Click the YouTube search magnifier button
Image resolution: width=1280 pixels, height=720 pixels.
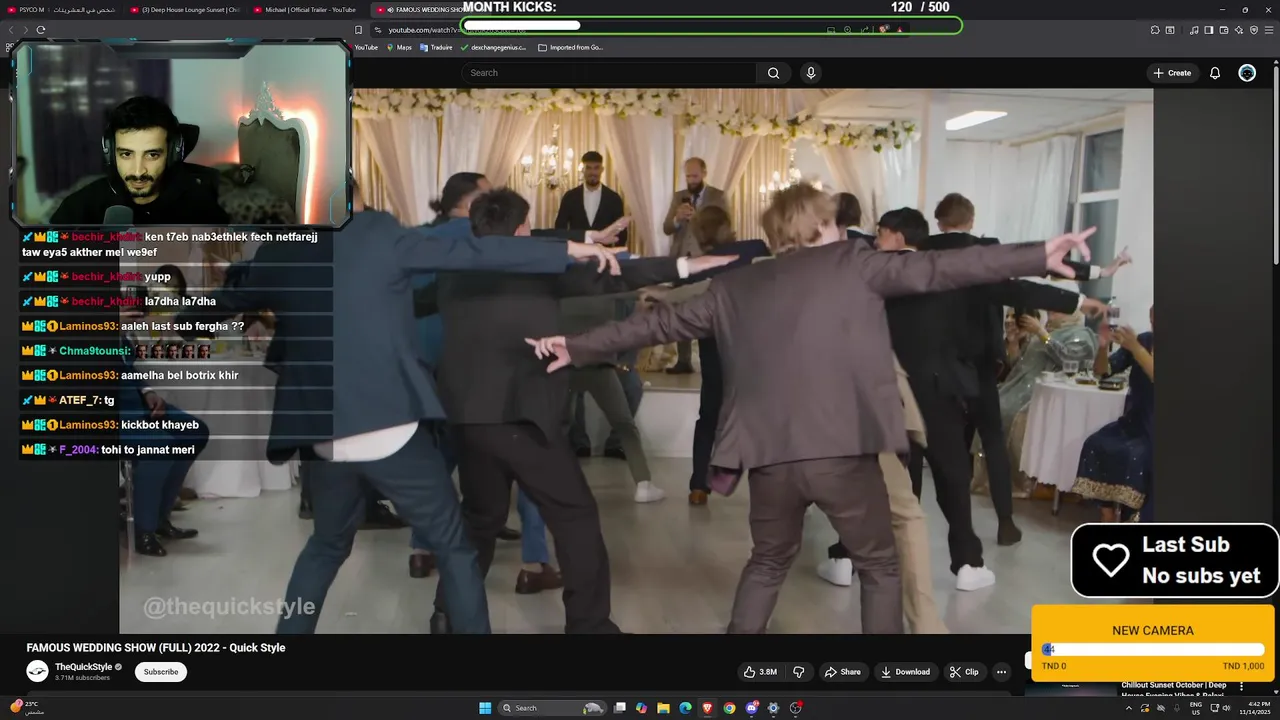click(x=773, y=73)
